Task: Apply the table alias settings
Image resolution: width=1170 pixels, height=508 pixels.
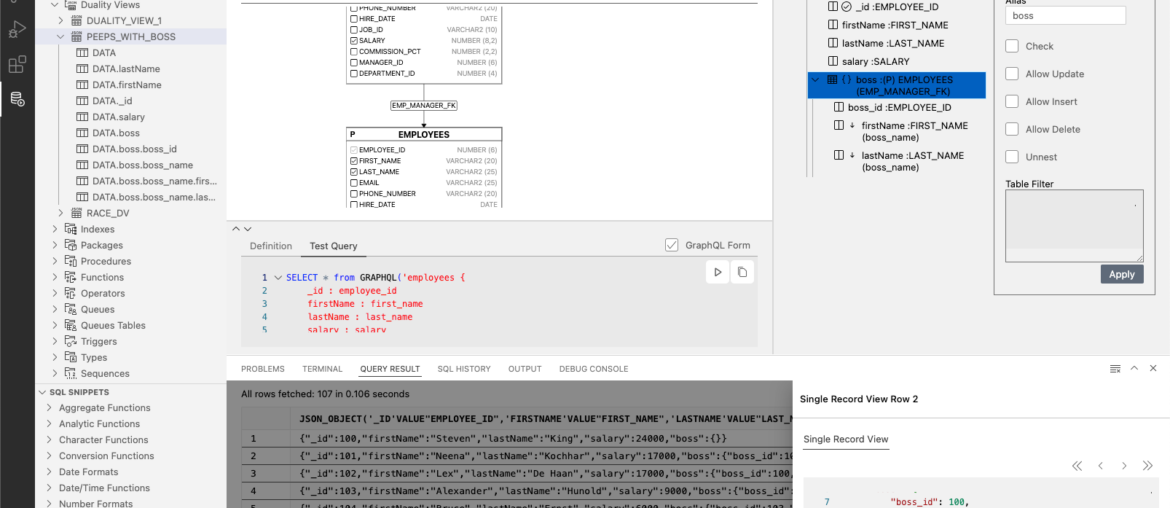Action: pos(1121,274)
